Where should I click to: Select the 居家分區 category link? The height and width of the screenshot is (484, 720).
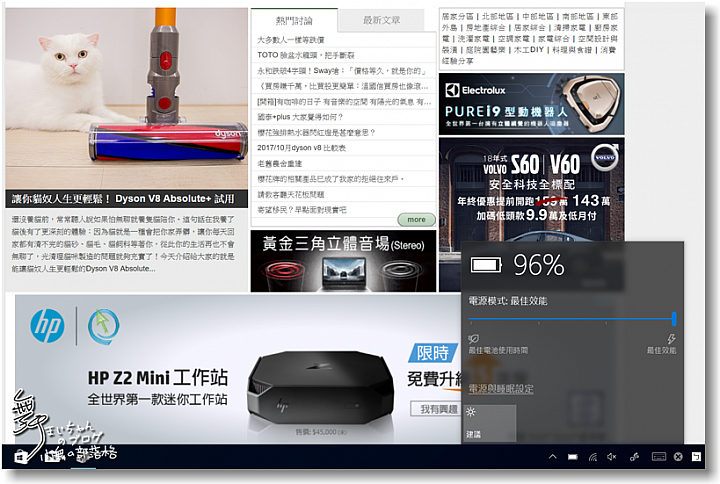tap(457, 17)
